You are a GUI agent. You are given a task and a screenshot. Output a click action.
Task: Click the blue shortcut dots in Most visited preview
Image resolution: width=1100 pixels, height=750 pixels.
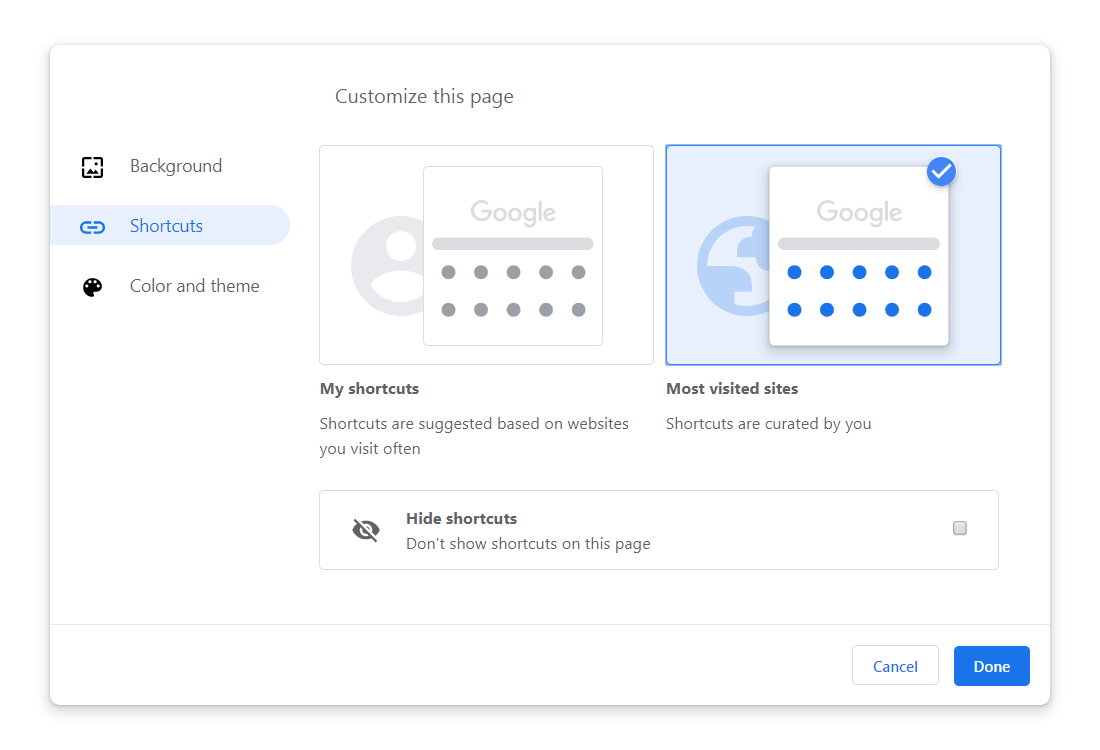(x=859, y=291)
